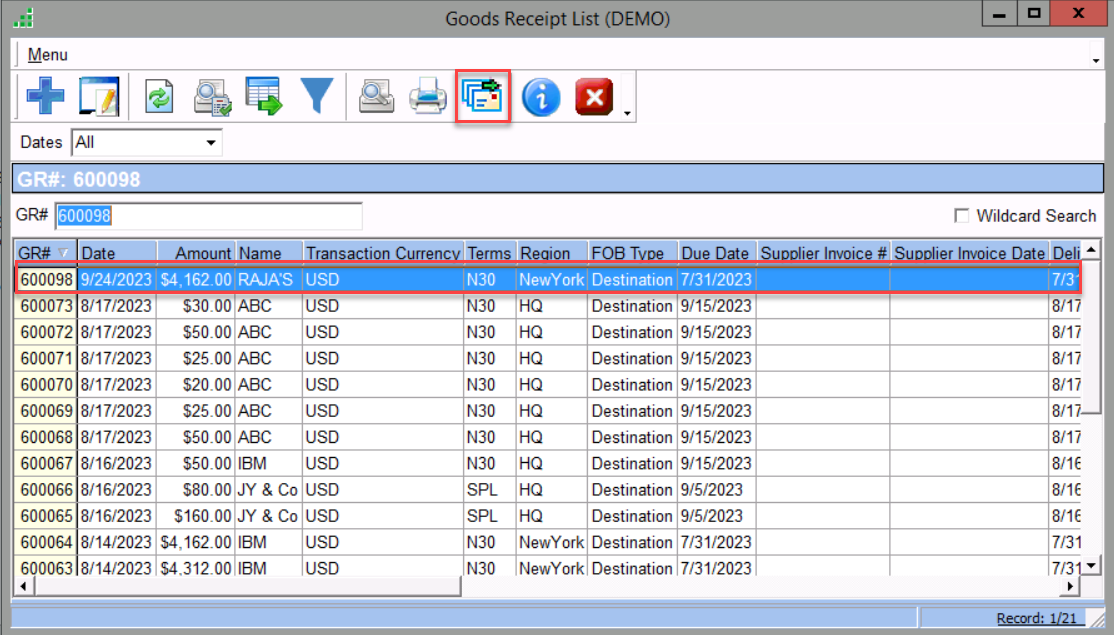The image size is (1114, 635).
Task: Click the highlighted Send Email icon
Action: click(x=484, y=98)
